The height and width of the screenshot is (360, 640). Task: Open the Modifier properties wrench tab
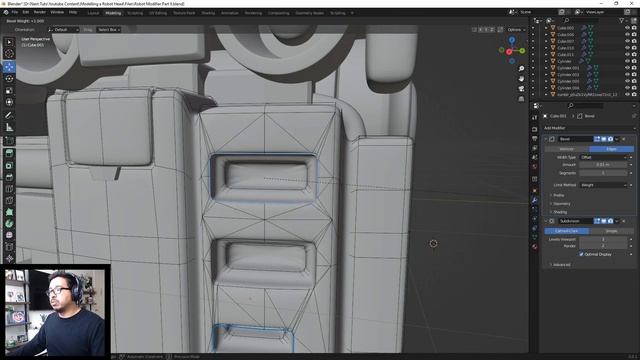pyautogui.click(x=534, y=200)
